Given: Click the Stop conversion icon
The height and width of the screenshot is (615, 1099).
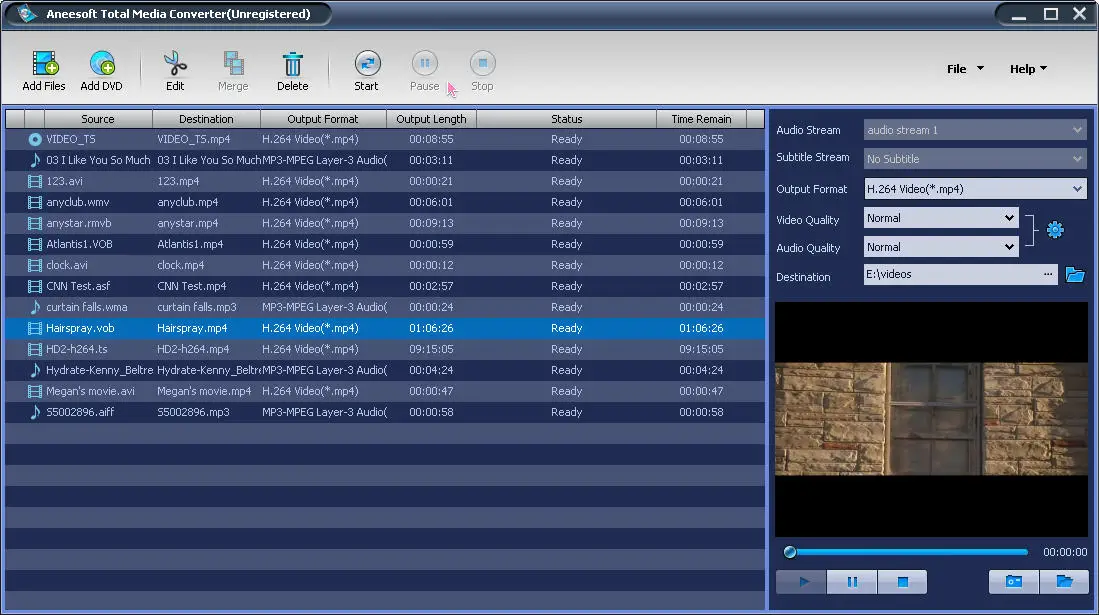Looking at the screenshot, I should 482,63.
